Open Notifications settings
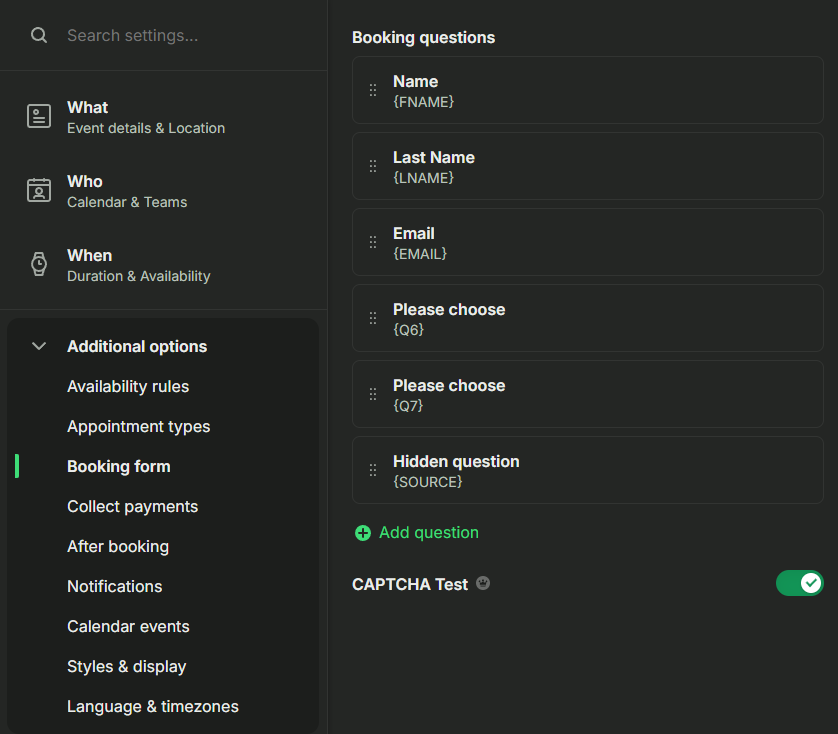Screen dimensions: 838x734 pyautogui.click(x=114, y=586)
